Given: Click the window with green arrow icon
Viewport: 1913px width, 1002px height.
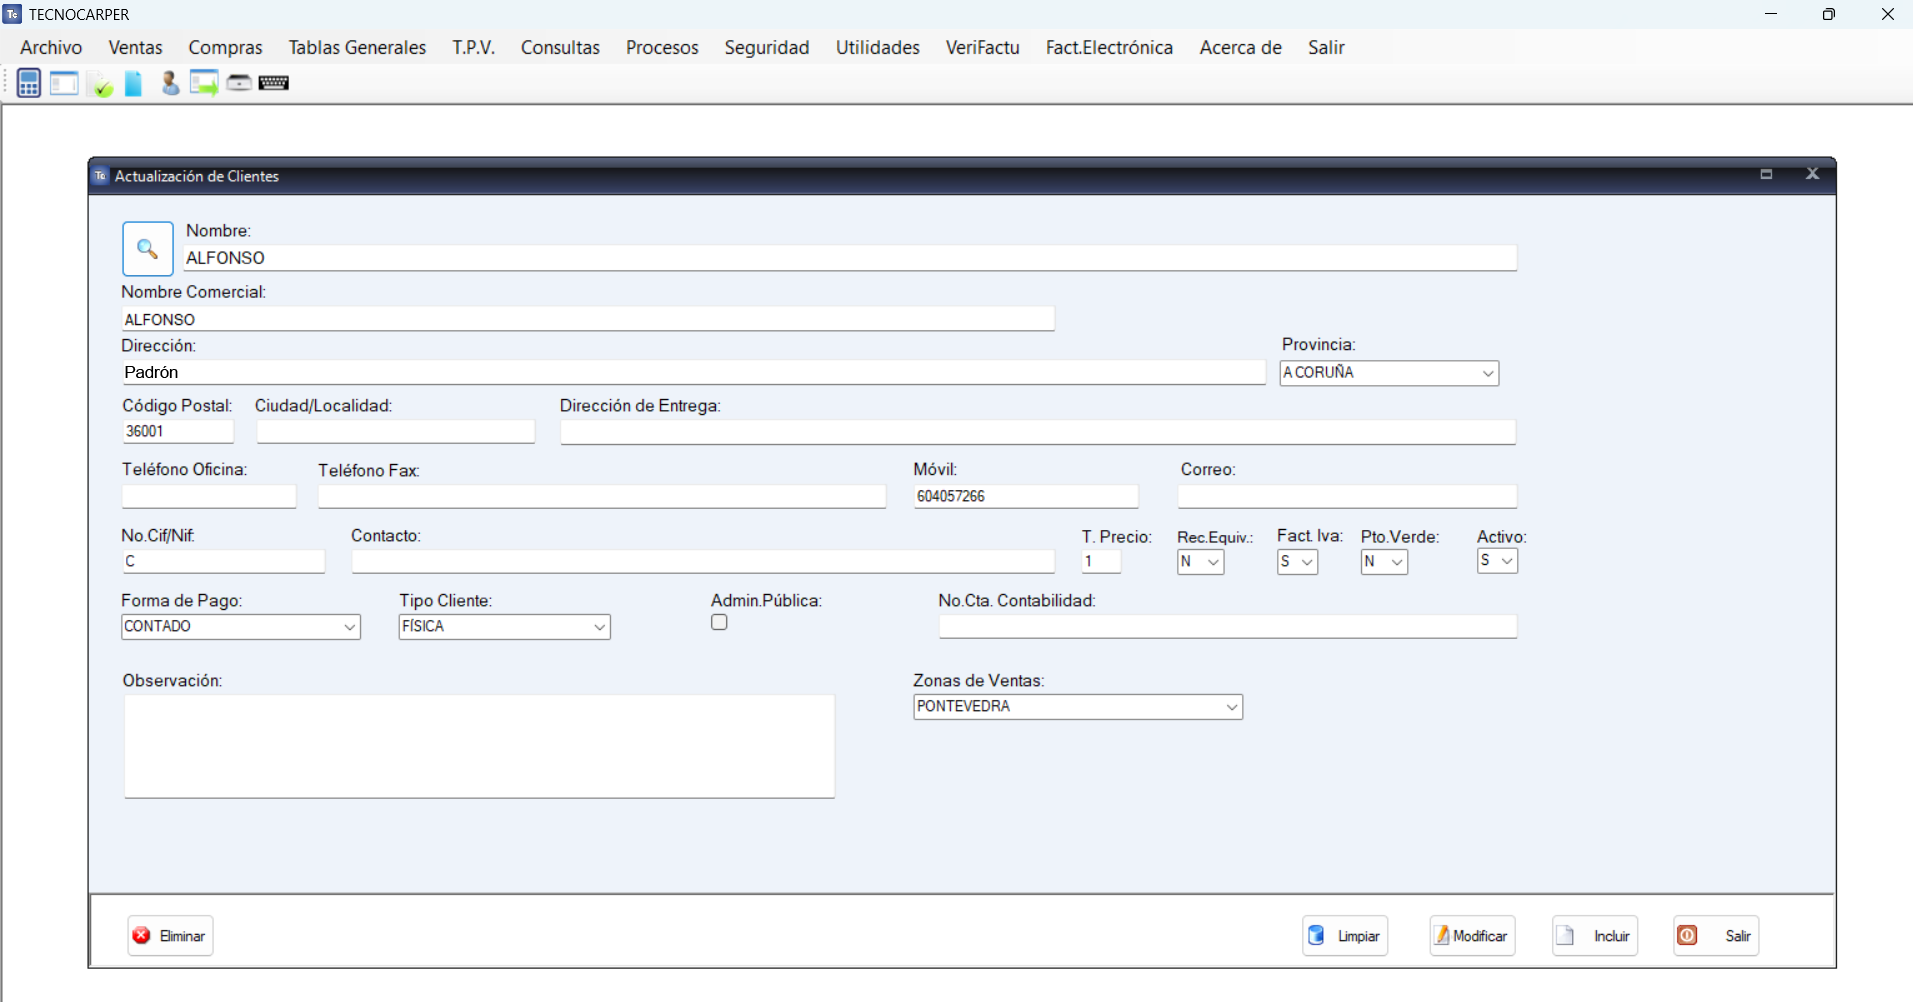Looking at the screenshot, I should [204, 84].
